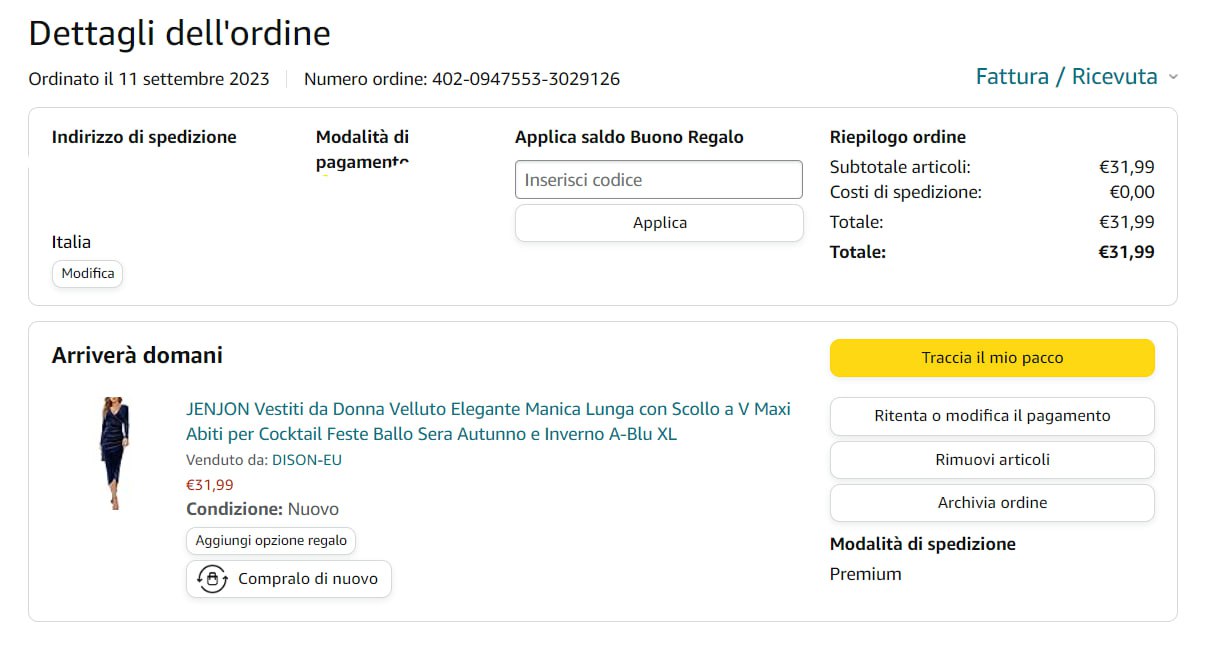The height and width of the screenshot is (647, 1225).
Task: Click the Compralo di nuovo circular arrows icon
Action: point(212,579)
